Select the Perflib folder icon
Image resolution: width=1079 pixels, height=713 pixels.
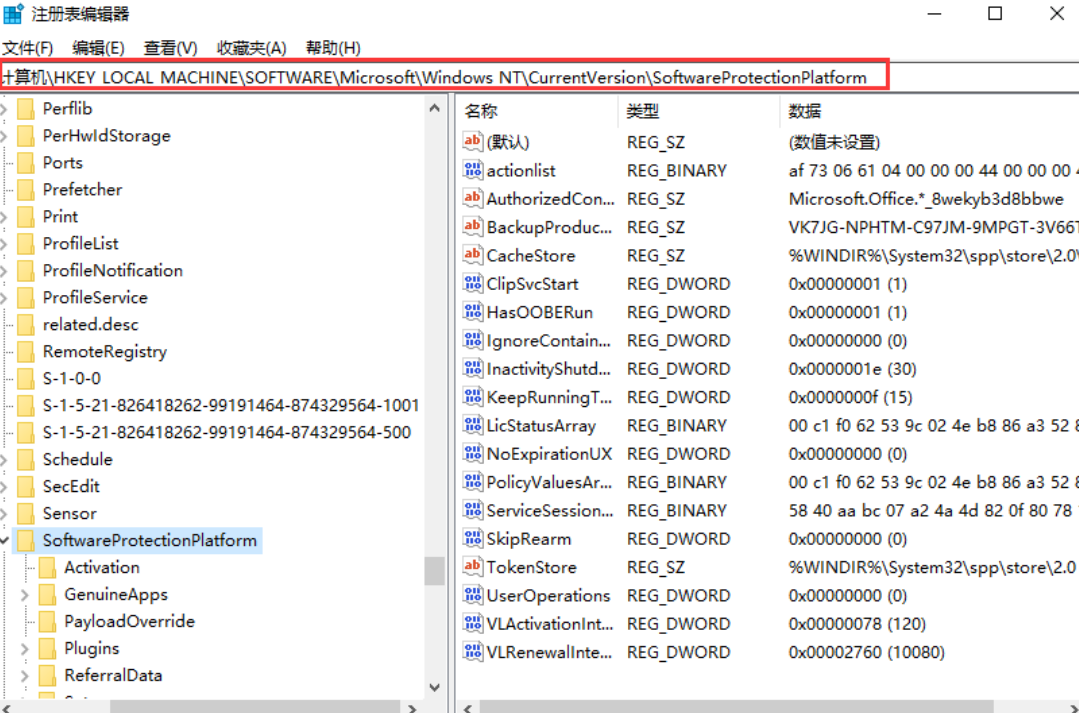tap(25, 109)
